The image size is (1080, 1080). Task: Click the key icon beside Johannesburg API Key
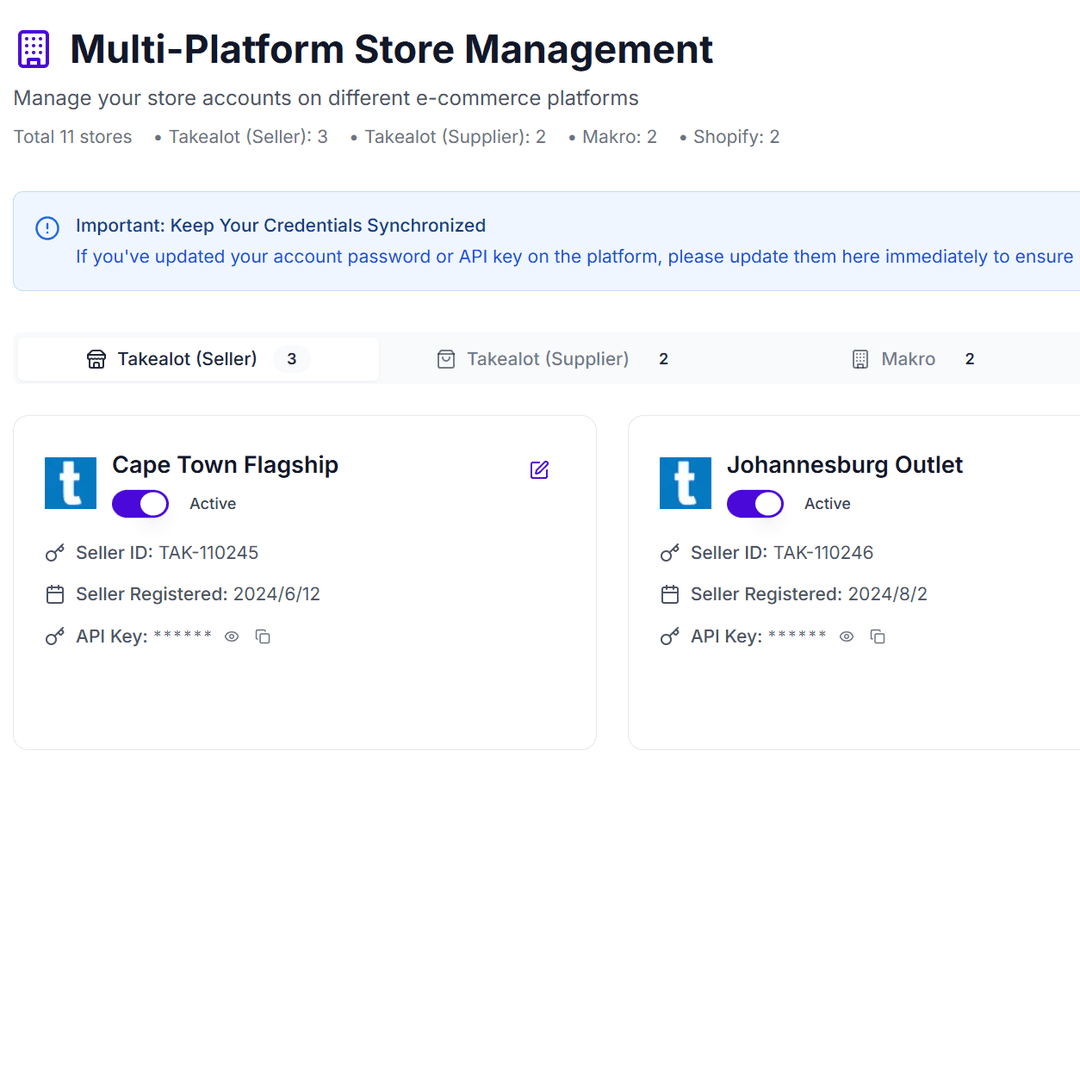pyautogui.click(x=670, y=636)
